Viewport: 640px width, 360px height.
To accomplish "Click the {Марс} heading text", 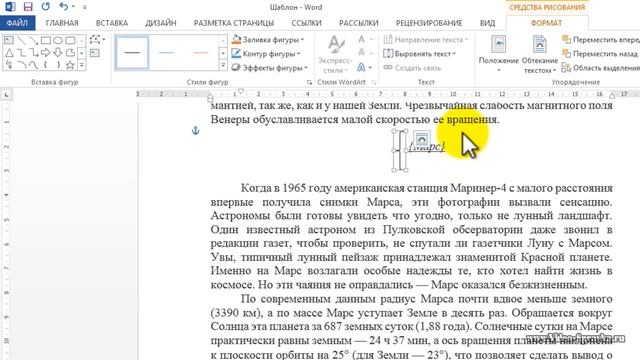I will point(427,147).
